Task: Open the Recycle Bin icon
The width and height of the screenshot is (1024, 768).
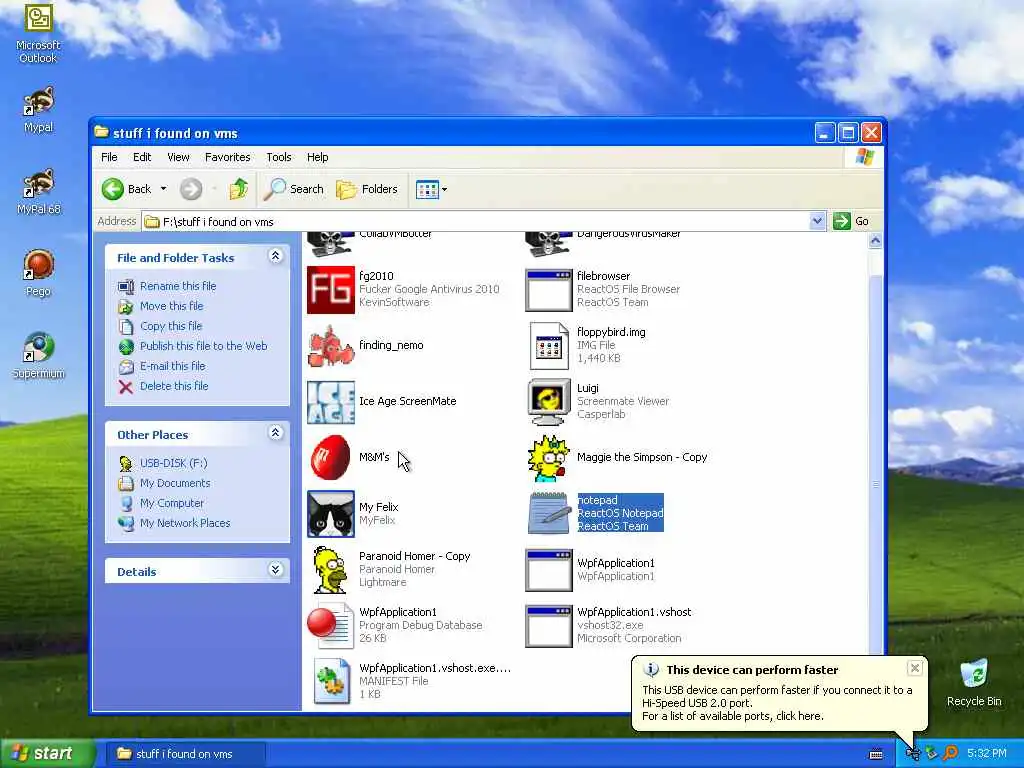Action: (x=974, y=682)
